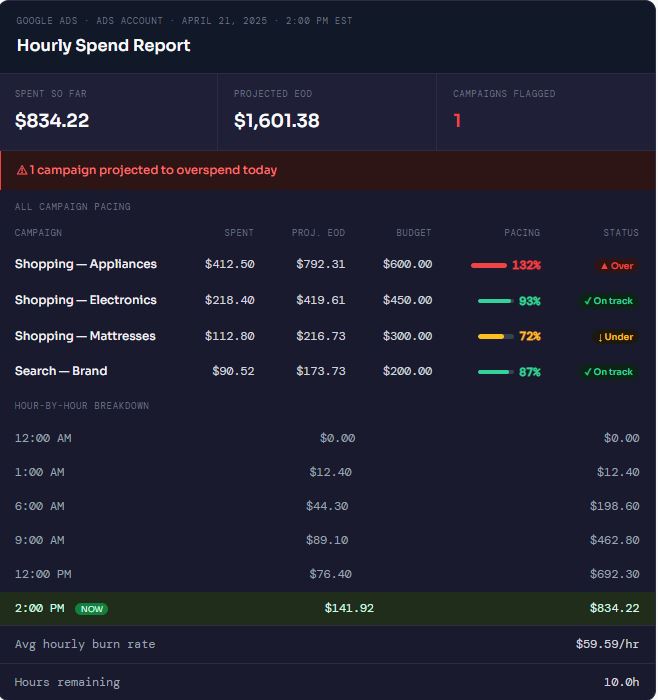Open the Shopping — Electronics campaign
This screenshot has width=658, height=700.
[x=86, y=300]
